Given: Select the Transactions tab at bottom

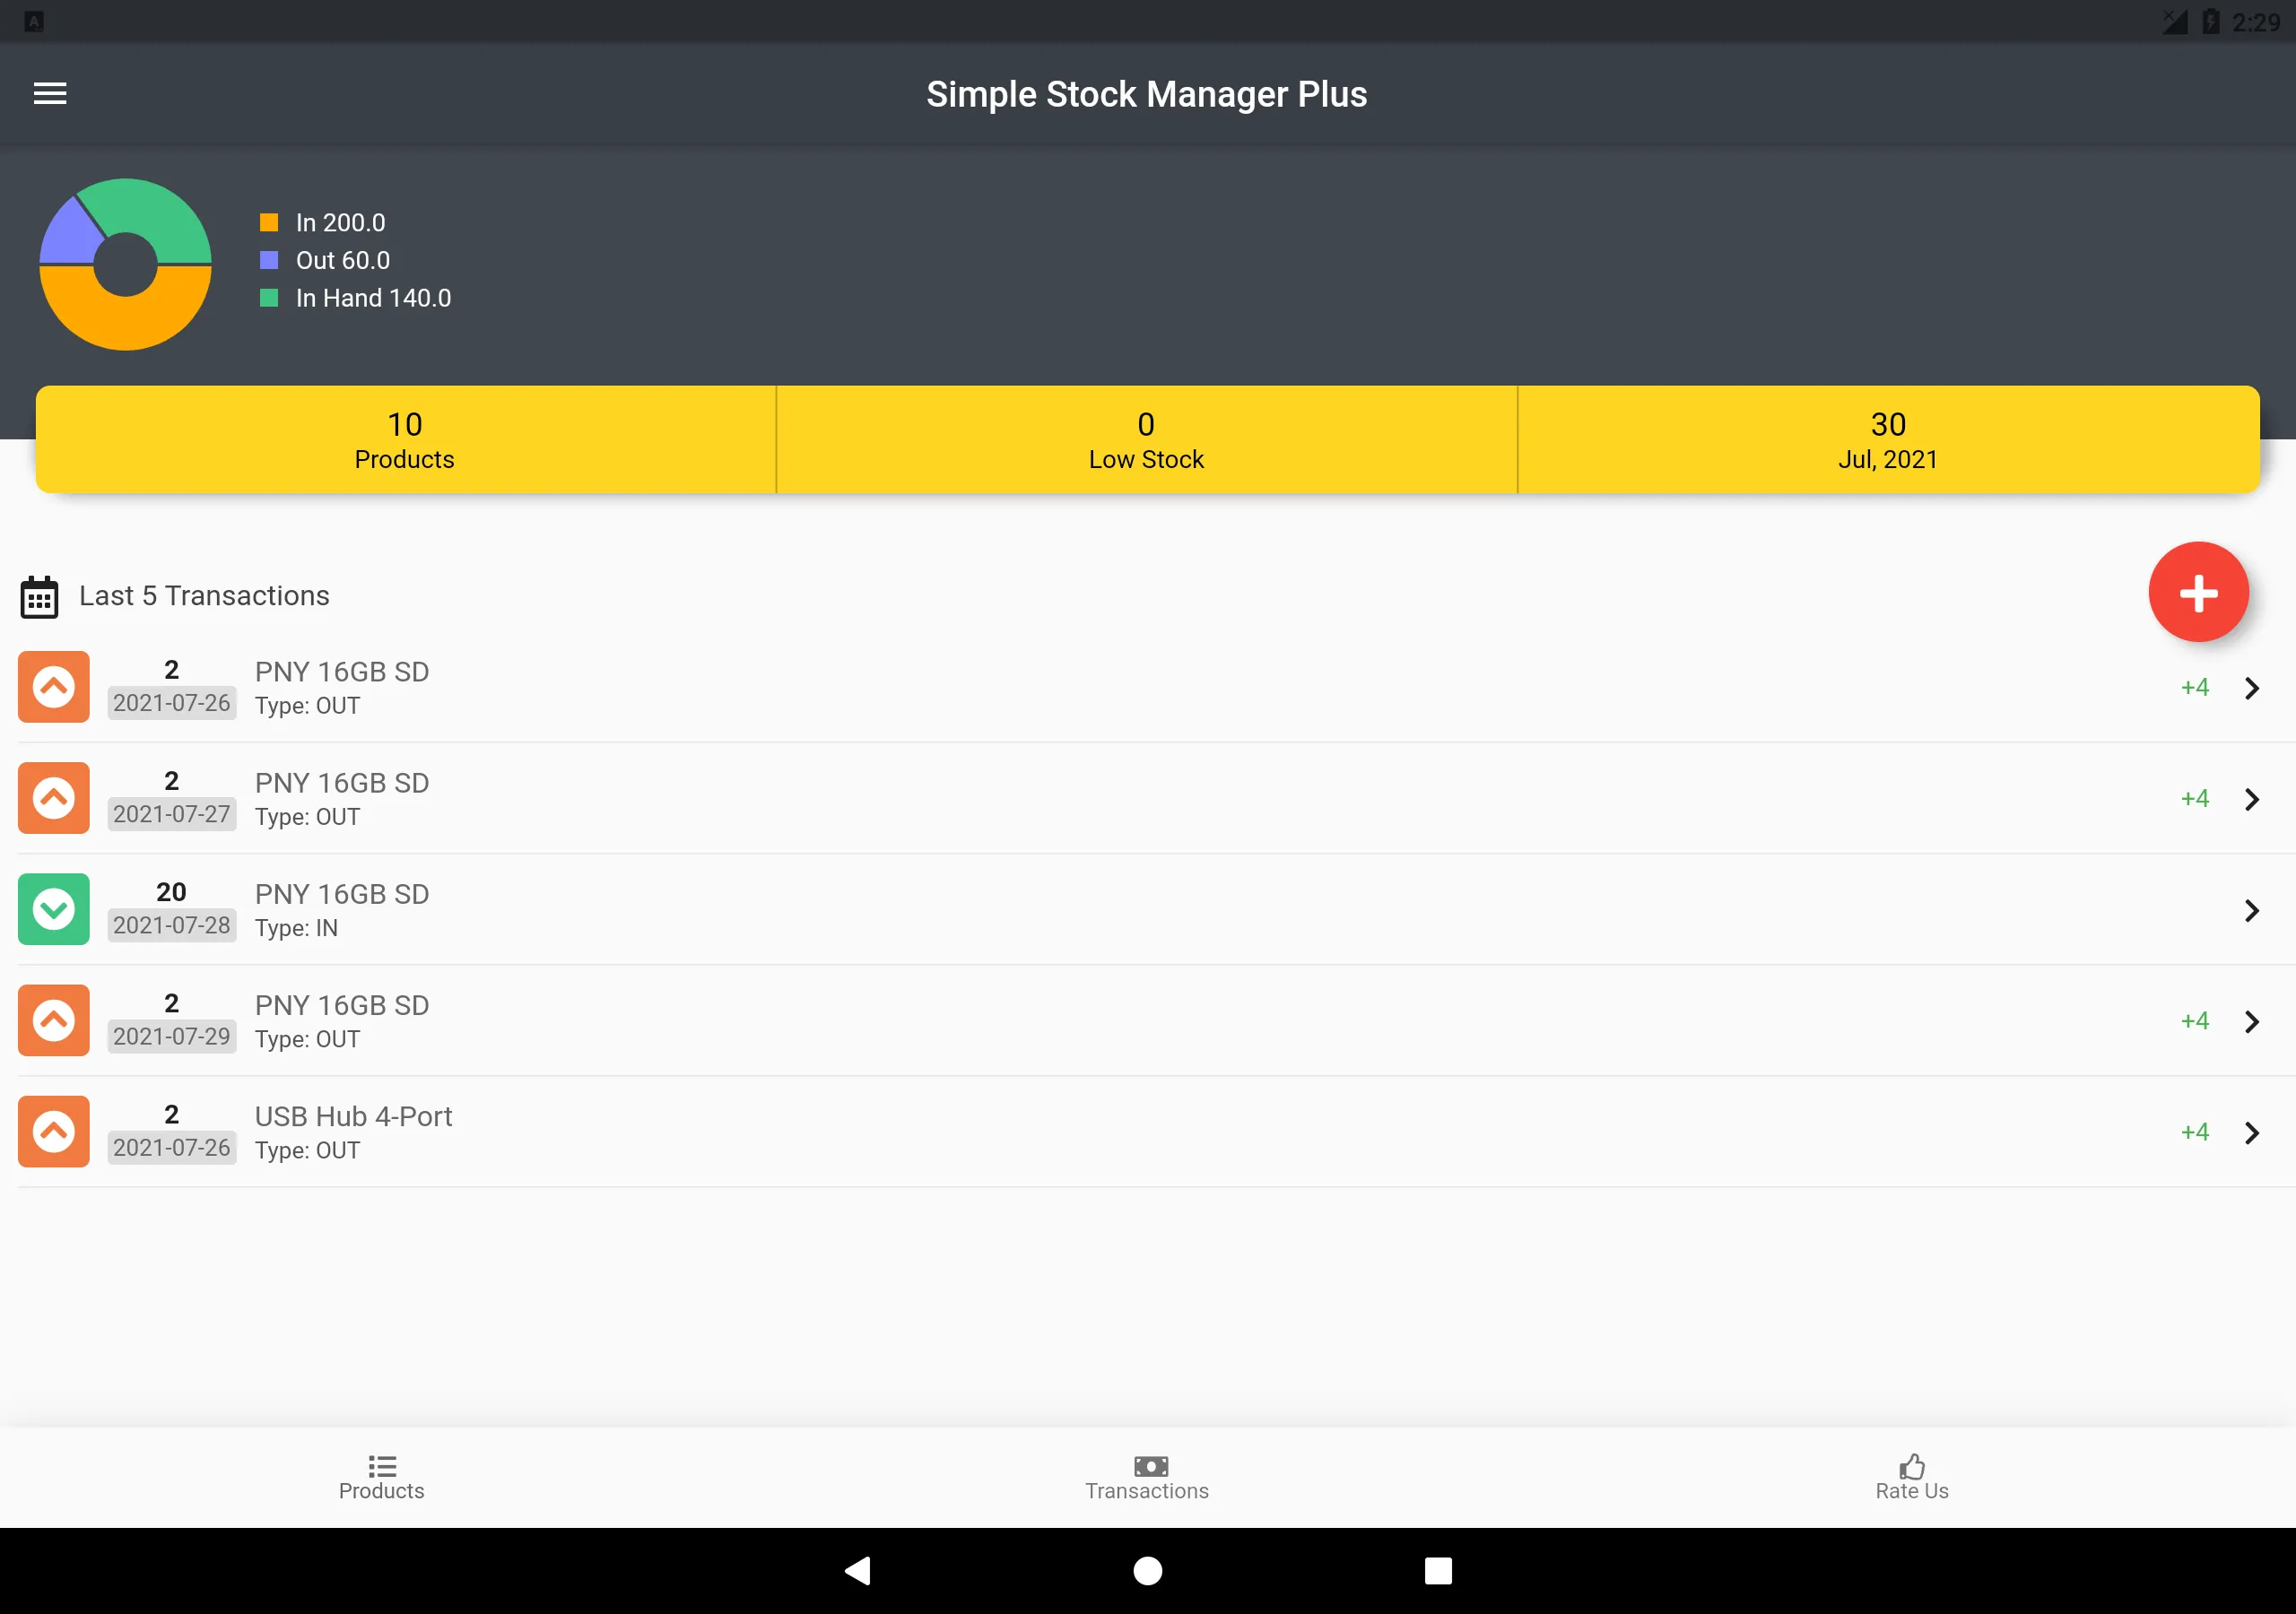Looking at the screenshot, I should click(1148, 1476).
